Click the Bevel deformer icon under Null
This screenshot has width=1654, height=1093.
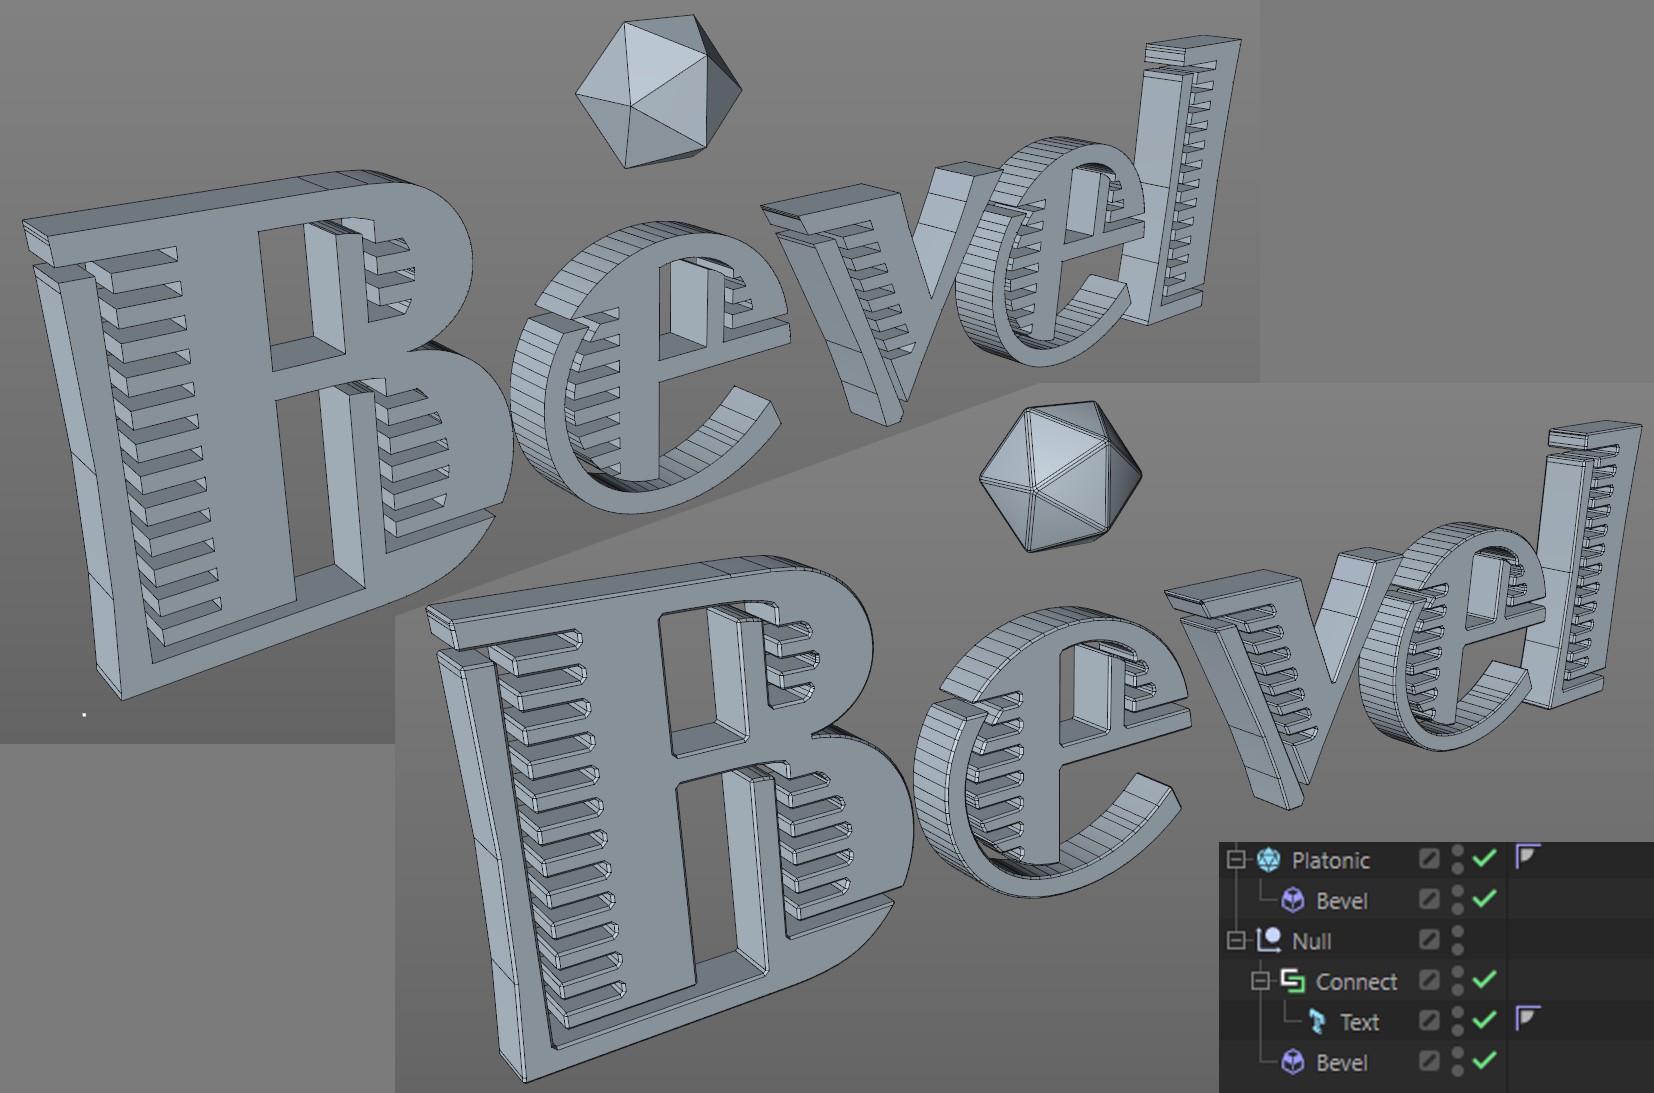point(1293,1062)
